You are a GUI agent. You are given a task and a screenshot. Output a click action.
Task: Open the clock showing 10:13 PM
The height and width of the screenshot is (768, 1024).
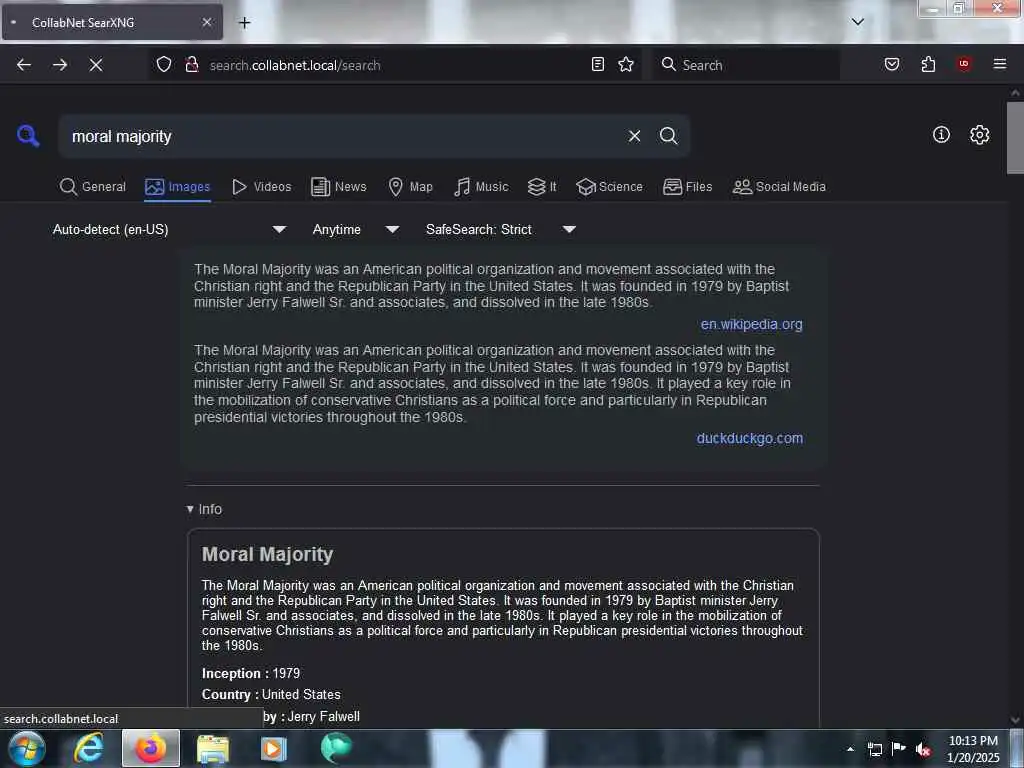pyautogui.click(x=973, y=749)
